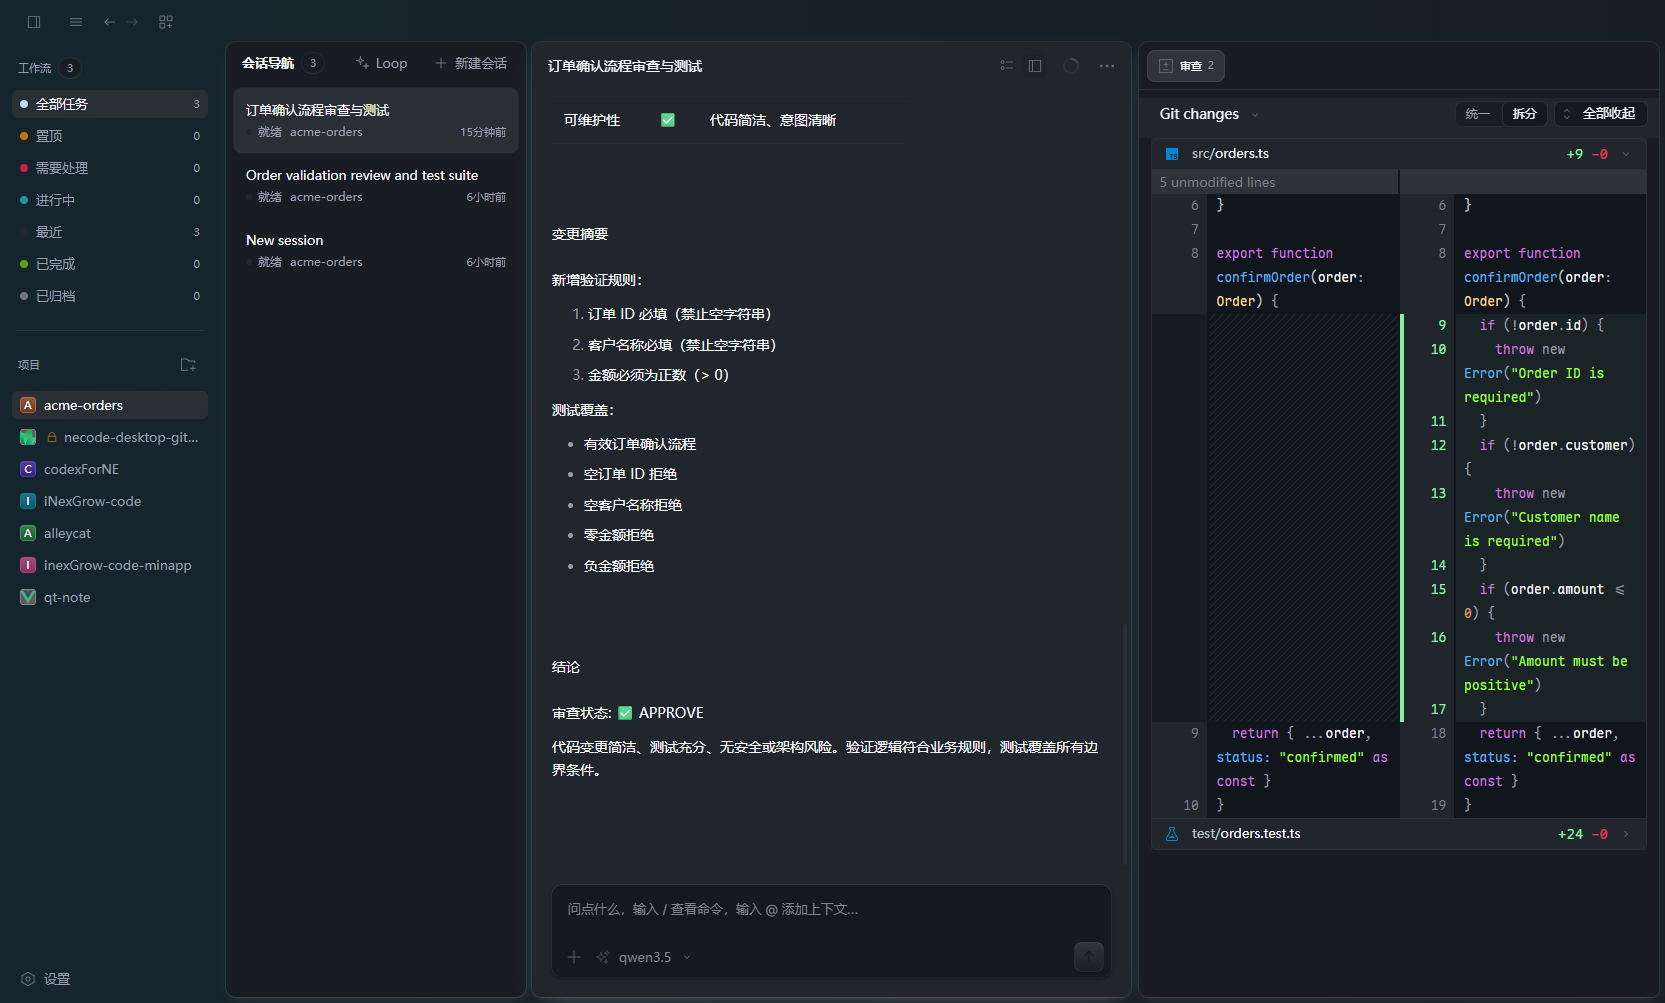Click the 项目 section label

[29, 365]
